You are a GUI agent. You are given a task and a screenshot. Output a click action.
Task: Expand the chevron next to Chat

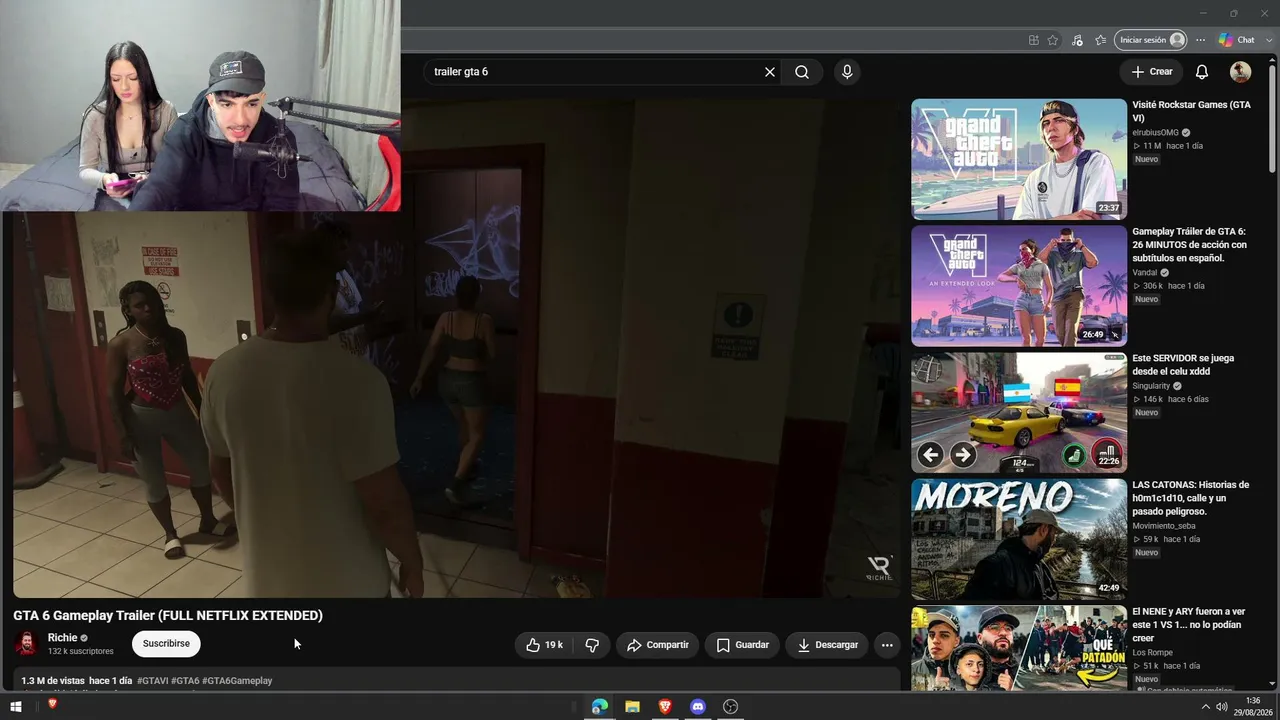coord(1267,40)
